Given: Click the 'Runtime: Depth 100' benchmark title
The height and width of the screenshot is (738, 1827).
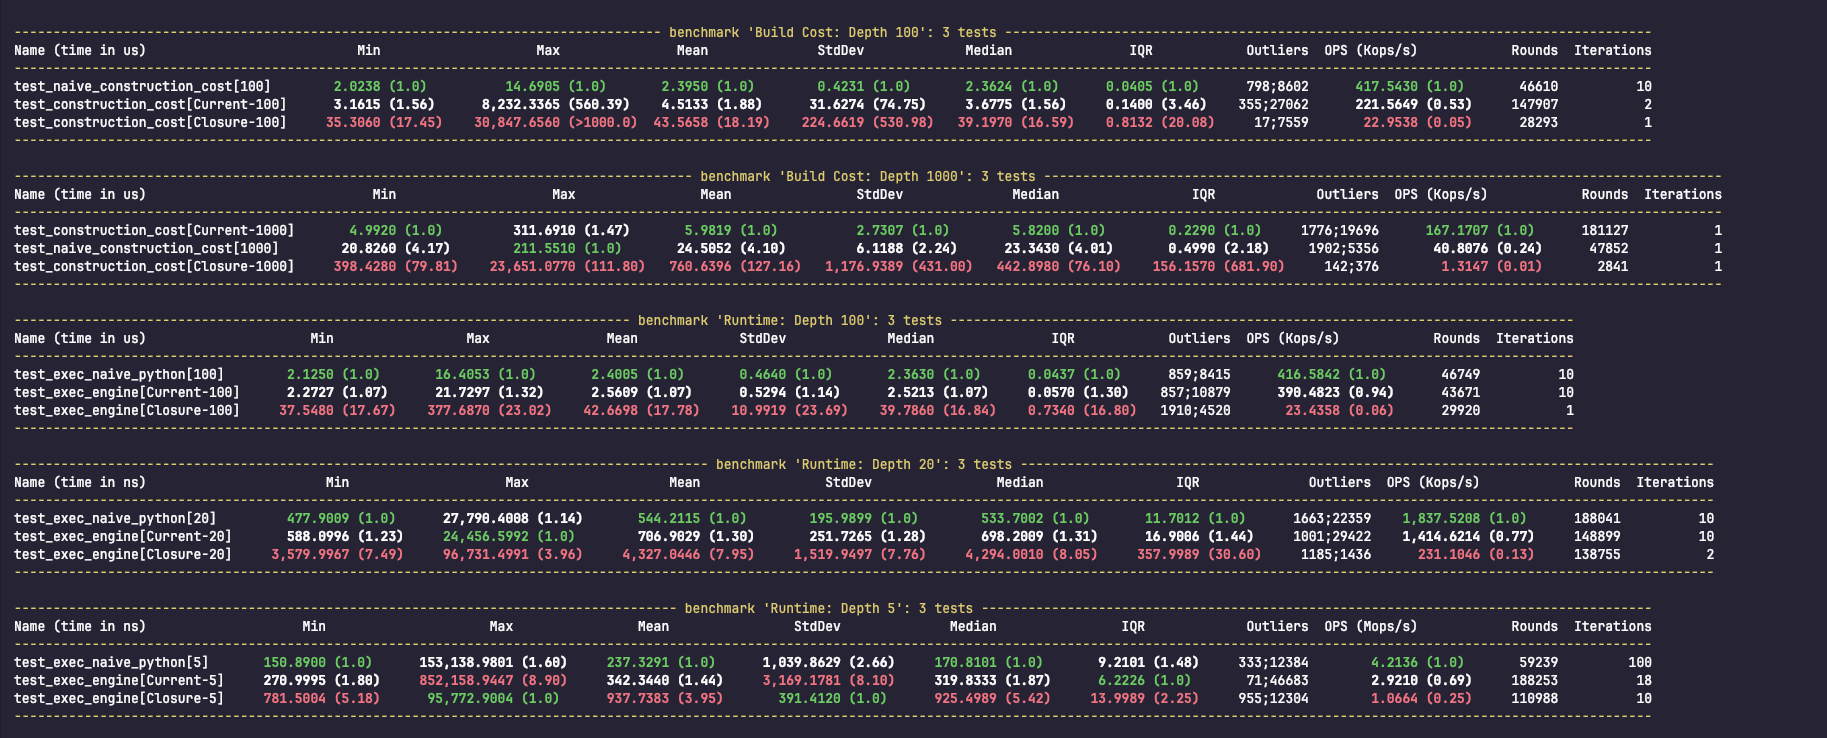Looking at the screenshot, I should click(789, 320).
